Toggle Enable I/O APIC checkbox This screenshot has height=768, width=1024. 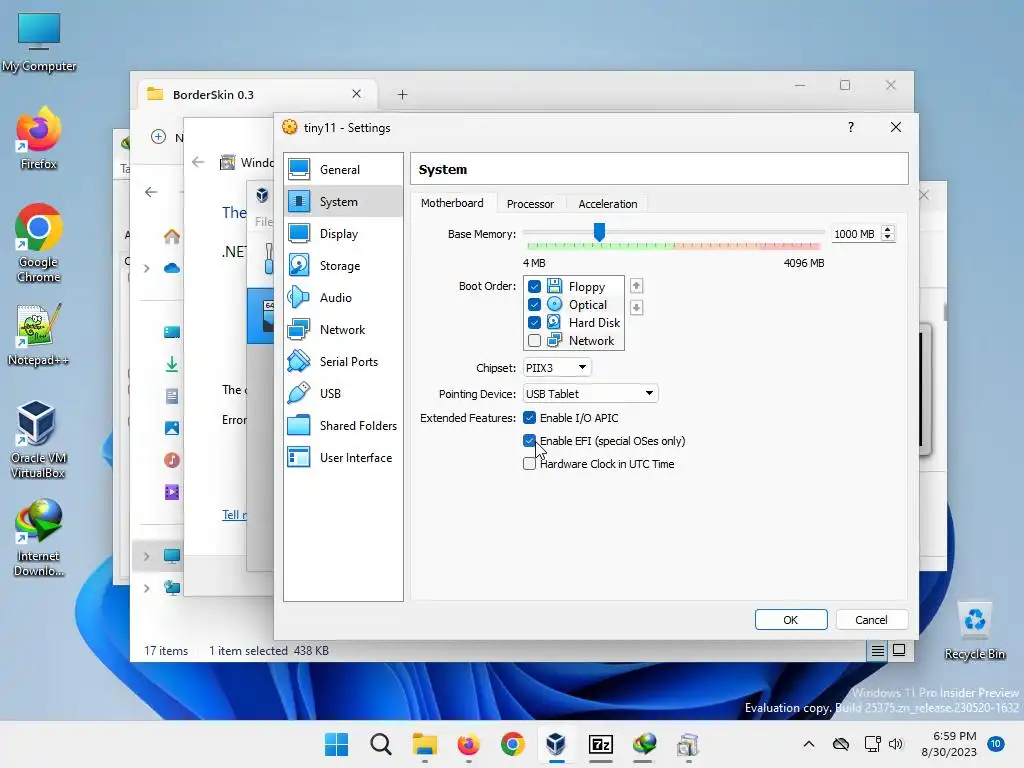tap(530, 418)
